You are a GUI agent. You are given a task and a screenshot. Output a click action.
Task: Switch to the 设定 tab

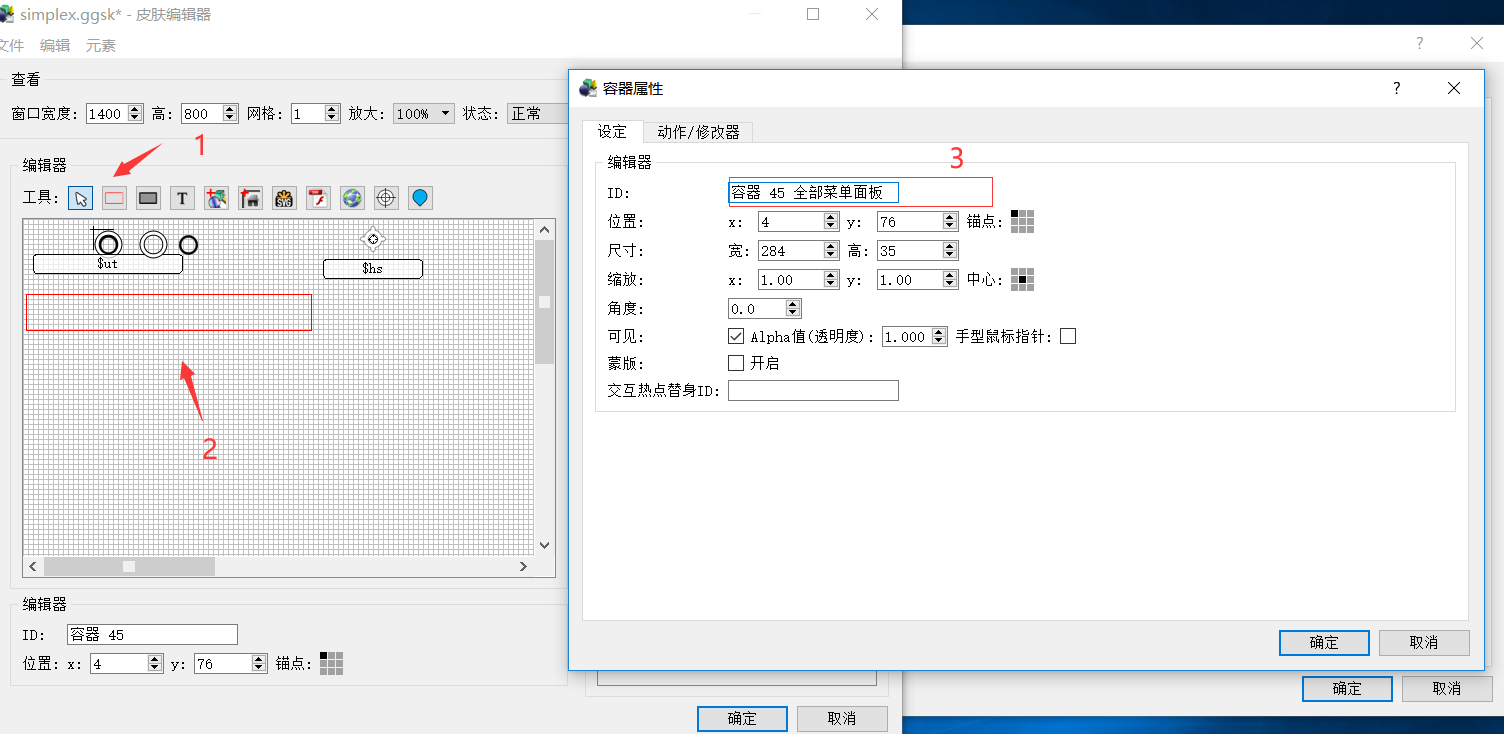pyautogui.click(x=612, y=132)
